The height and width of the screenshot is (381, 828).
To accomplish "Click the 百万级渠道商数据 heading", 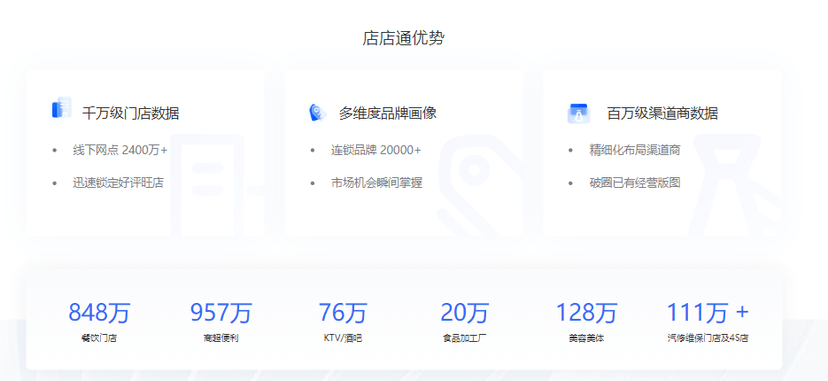I will click(x=662, y=113).
